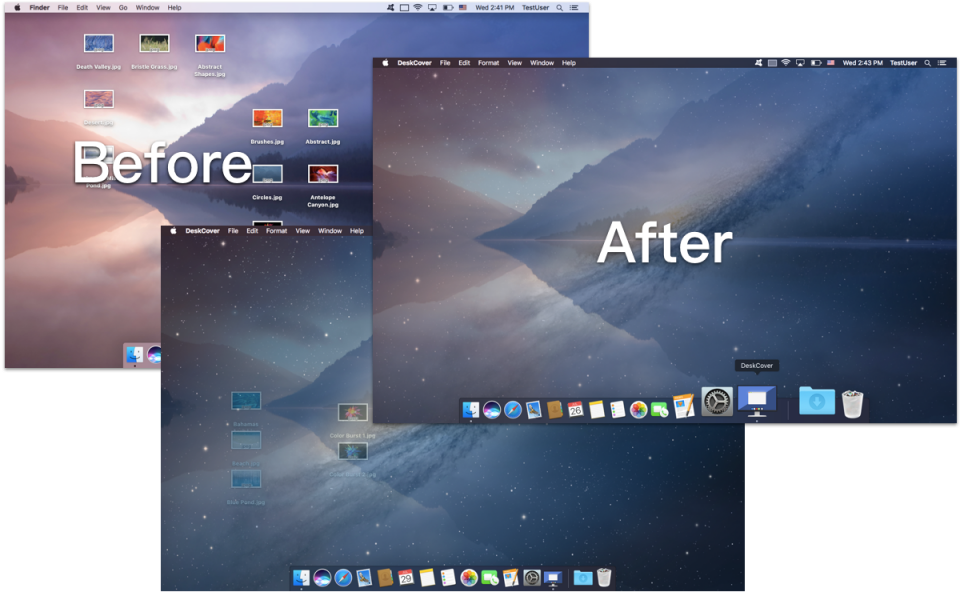Open the input source flag menu

click(x=831, y=62)
